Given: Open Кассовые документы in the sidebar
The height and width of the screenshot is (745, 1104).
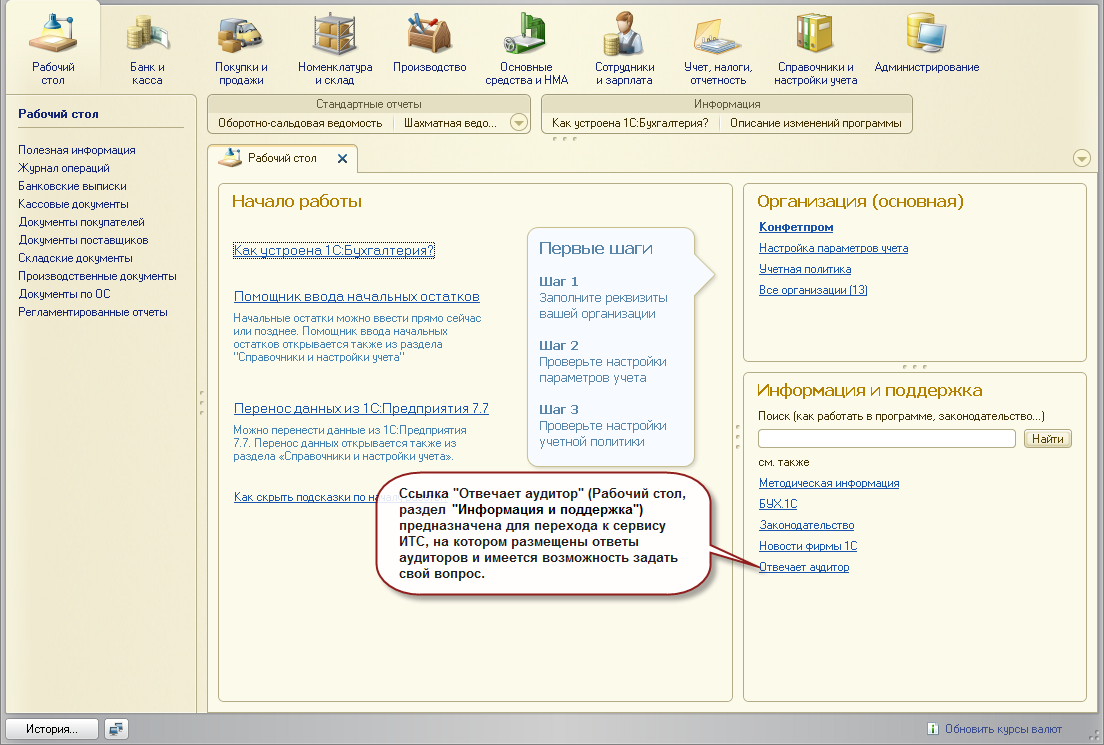Looking at the screenshot, I should coord(73,204).
